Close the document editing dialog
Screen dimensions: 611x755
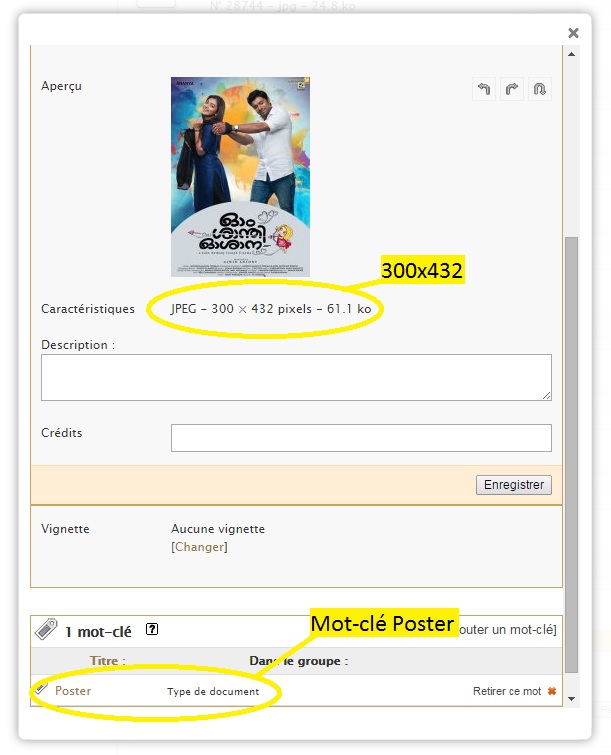tap(573, 33)
